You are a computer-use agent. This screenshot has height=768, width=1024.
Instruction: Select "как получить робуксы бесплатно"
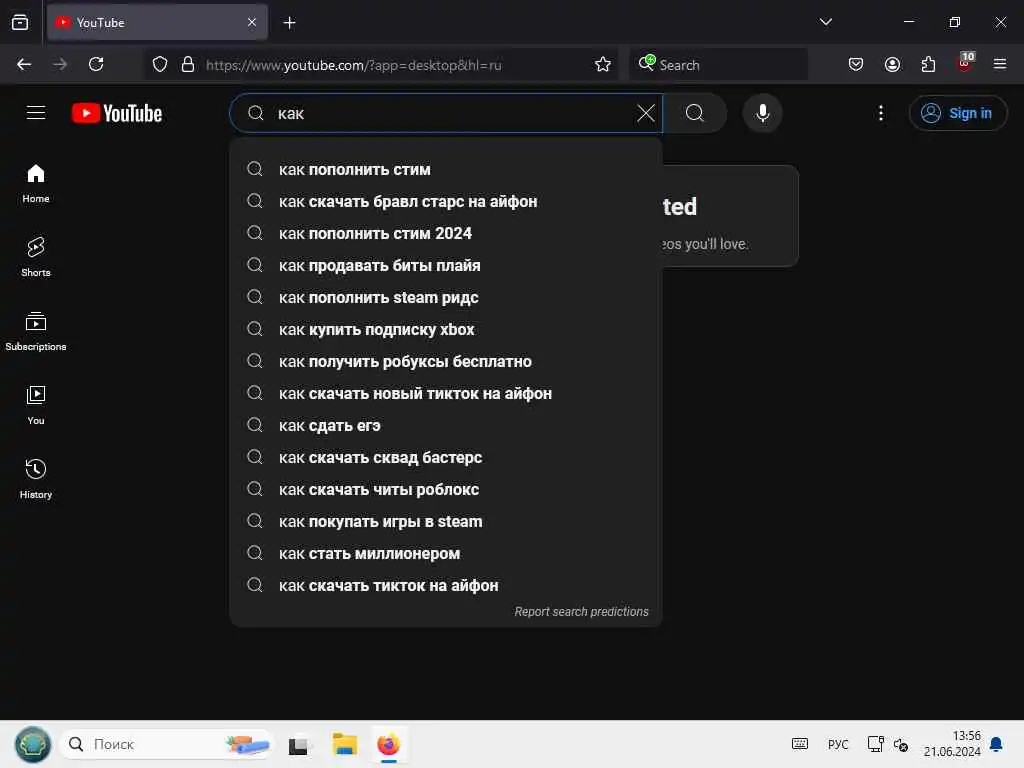[x=446, y=361]
